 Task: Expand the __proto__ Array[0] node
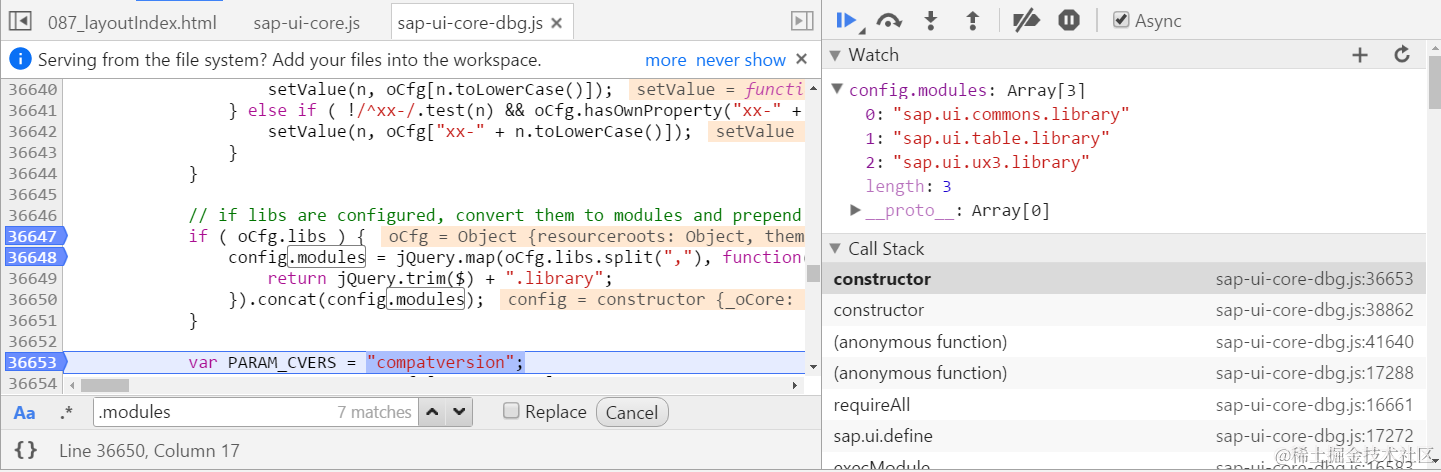(855, 210)
